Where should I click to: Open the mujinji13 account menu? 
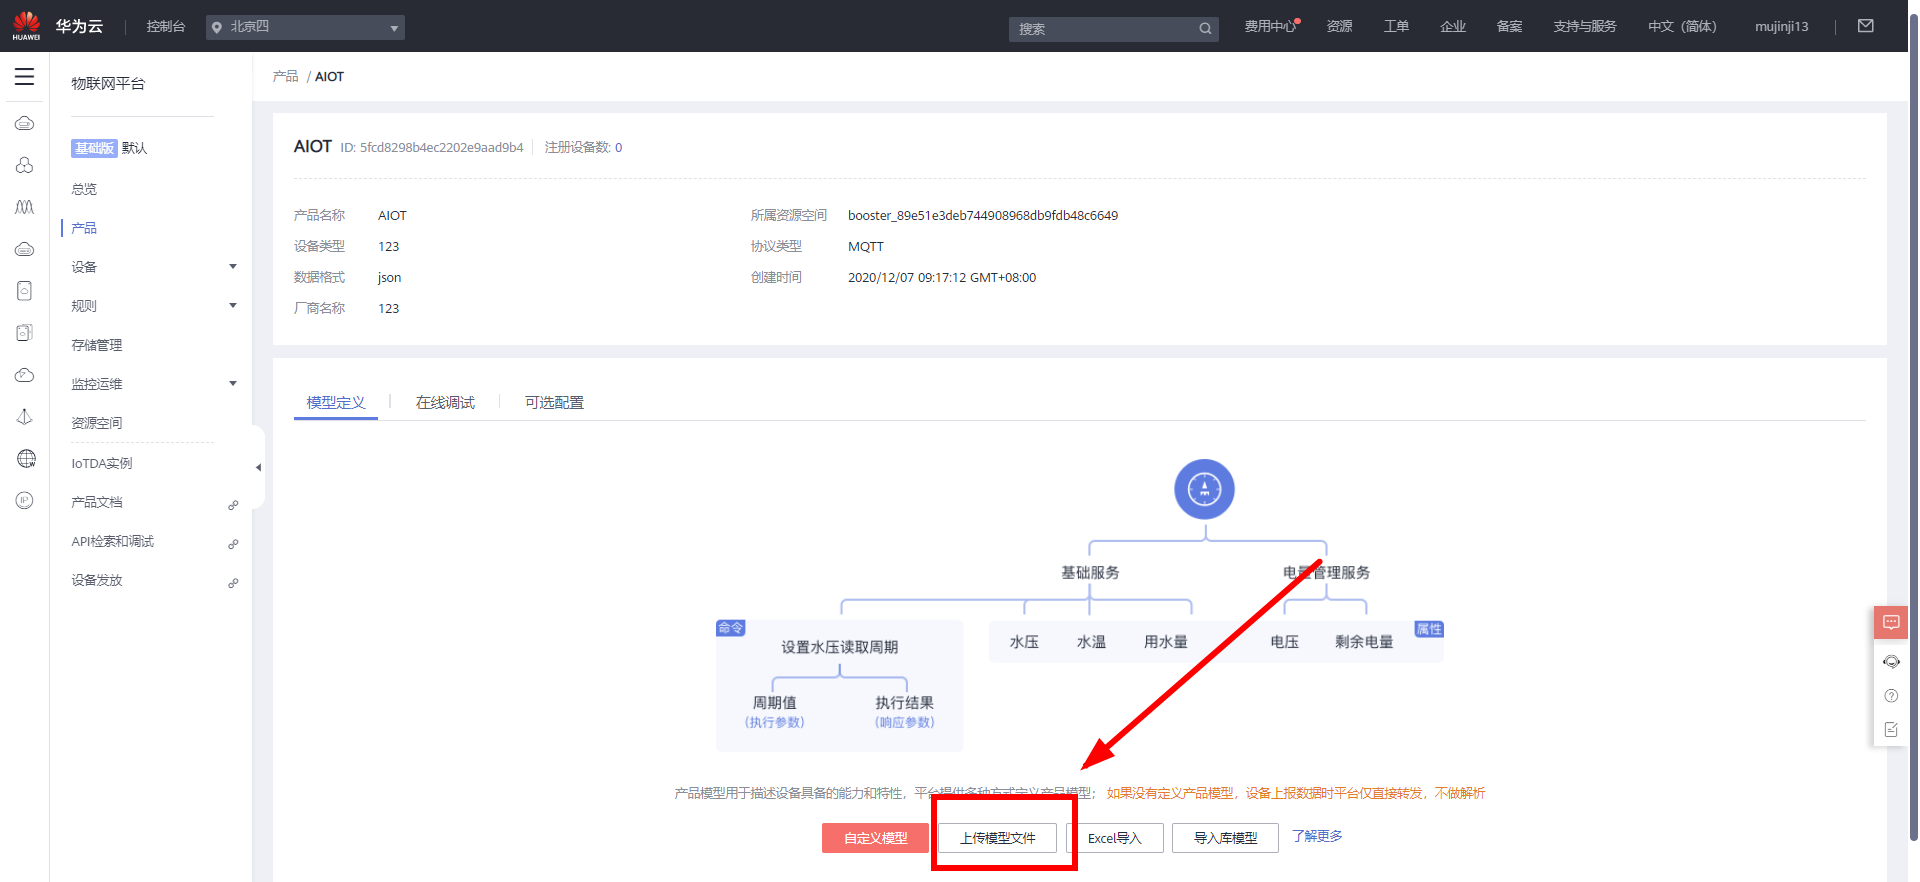1781,27
